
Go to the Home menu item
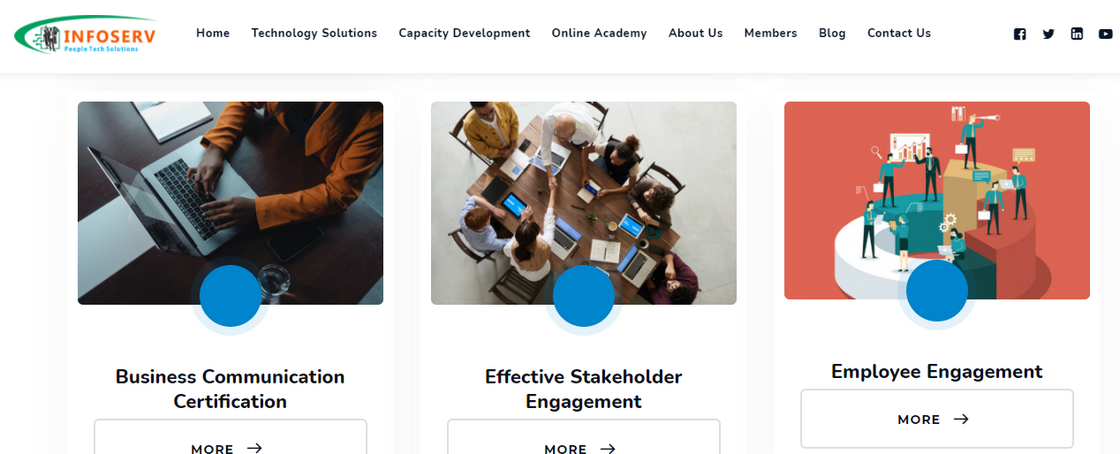tap(213, 33)
